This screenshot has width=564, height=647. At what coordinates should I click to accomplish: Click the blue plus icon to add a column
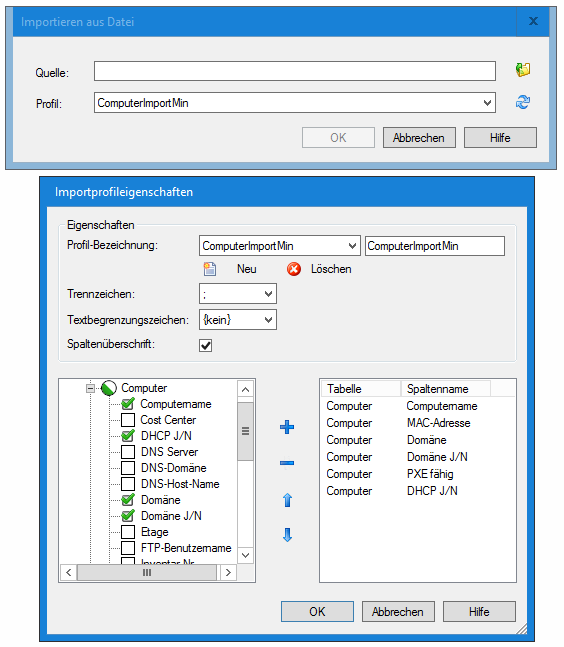(287, 427)
